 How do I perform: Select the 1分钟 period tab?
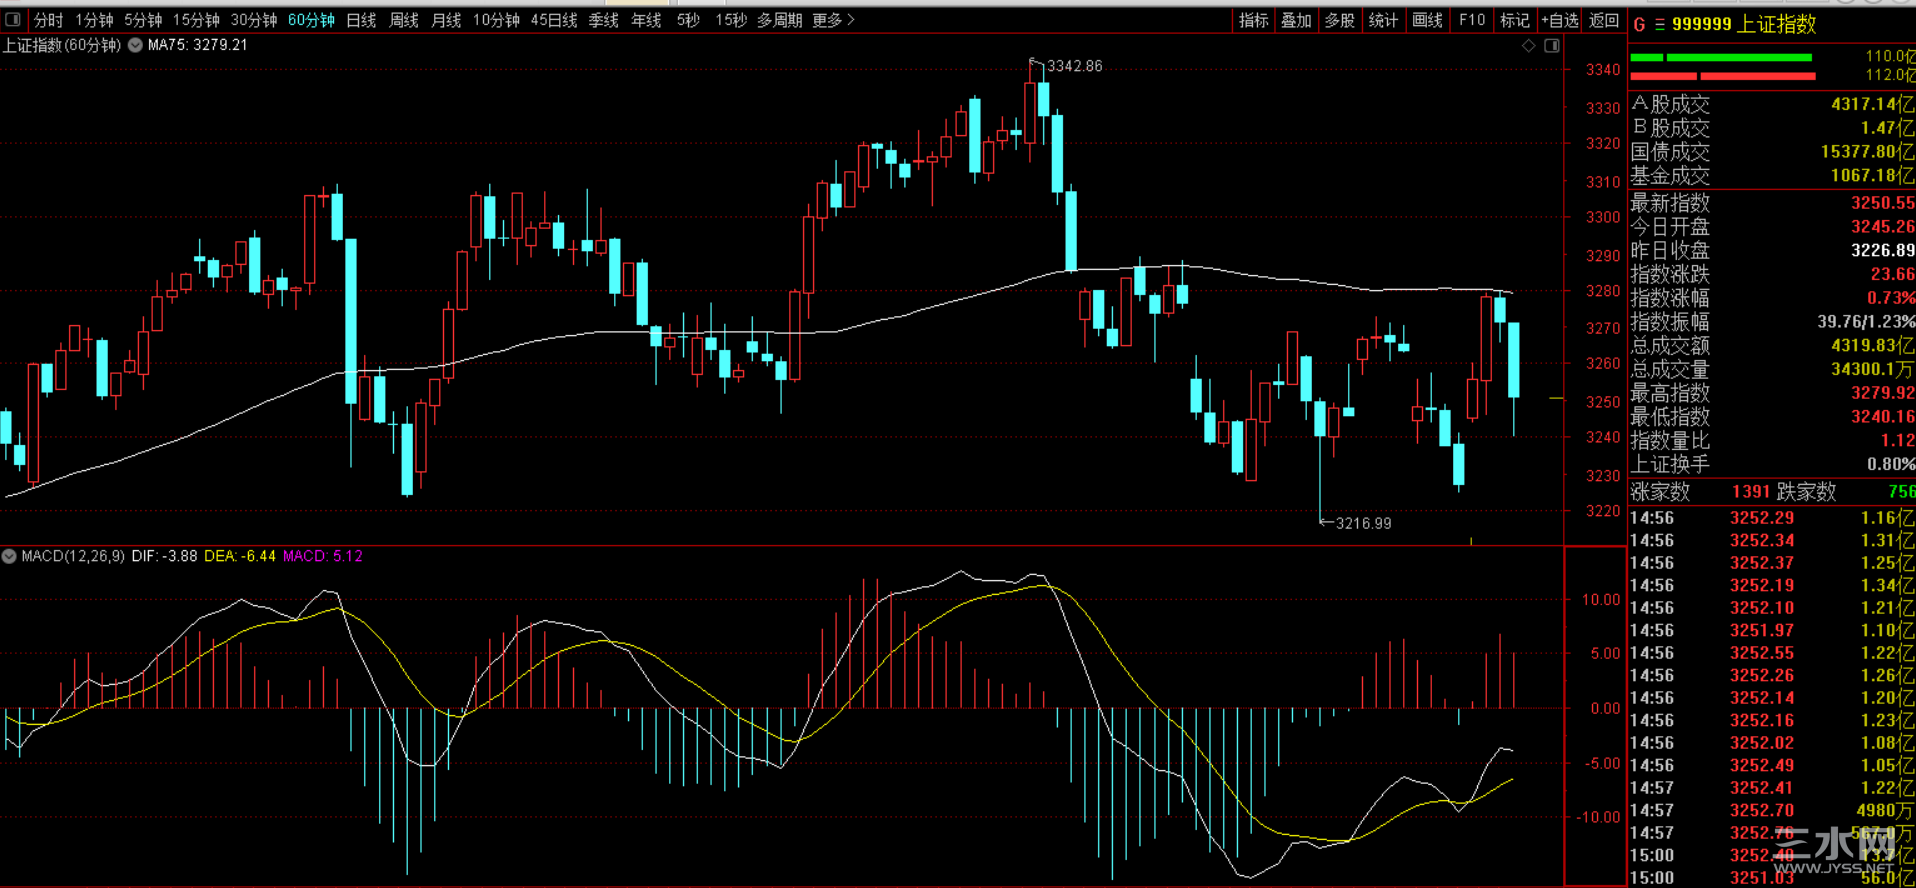(94, 20)
